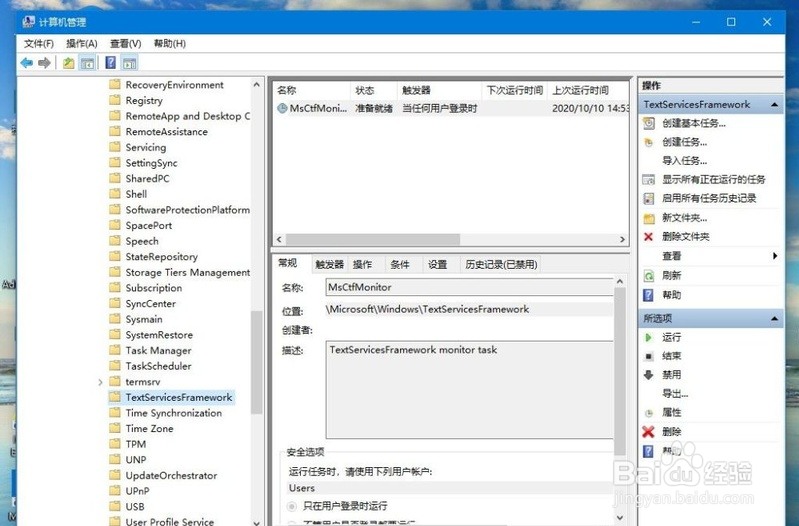Click the tree pane vertical scrollbar thumb
The image size is (799, 526).
click(256, 362)
